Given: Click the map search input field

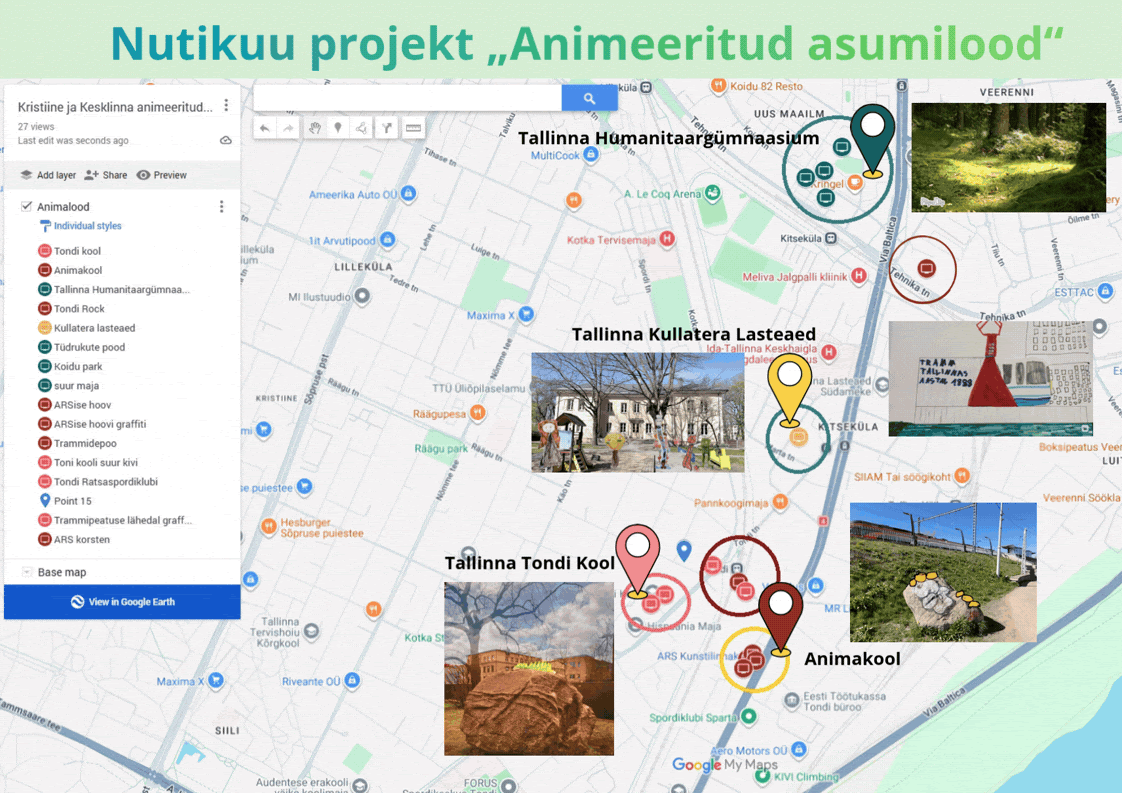Looking at the screenshot, I should [x=407, y=98].
